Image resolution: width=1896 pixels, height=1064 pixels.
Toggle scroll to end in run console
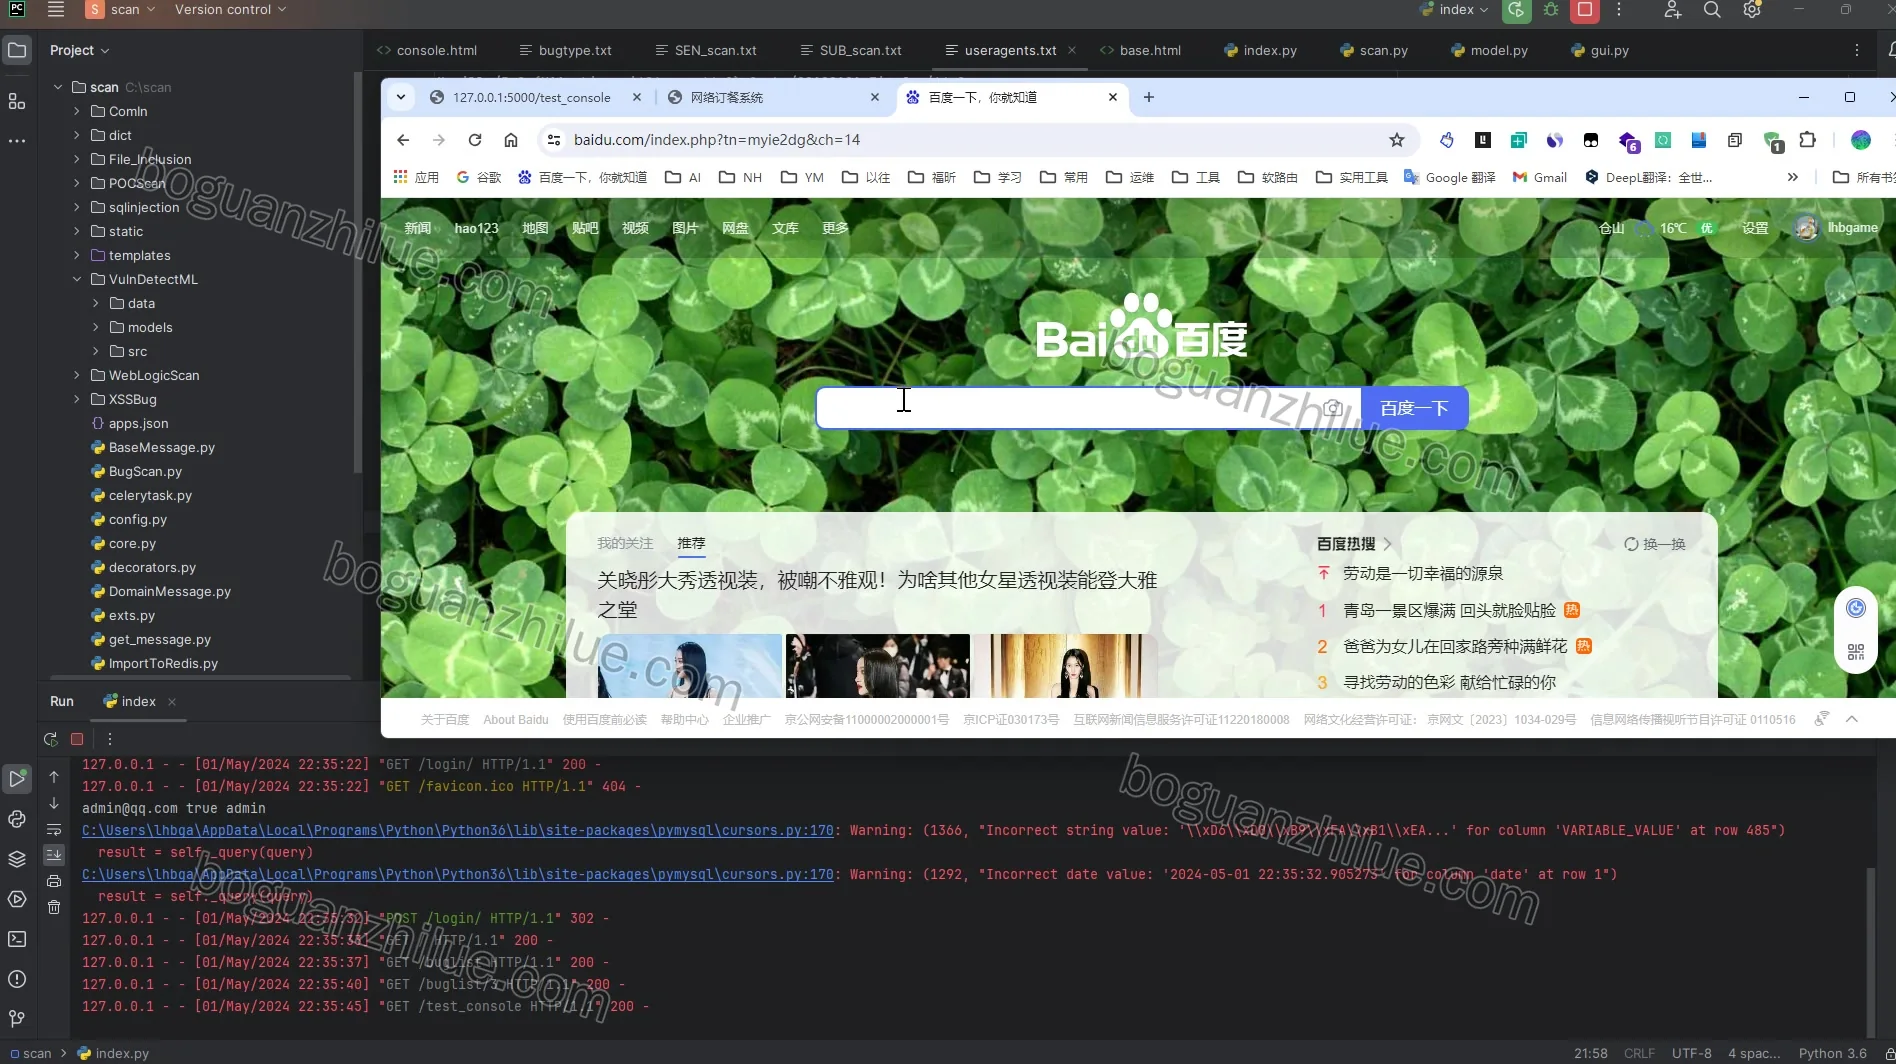(x=54, y=855)
